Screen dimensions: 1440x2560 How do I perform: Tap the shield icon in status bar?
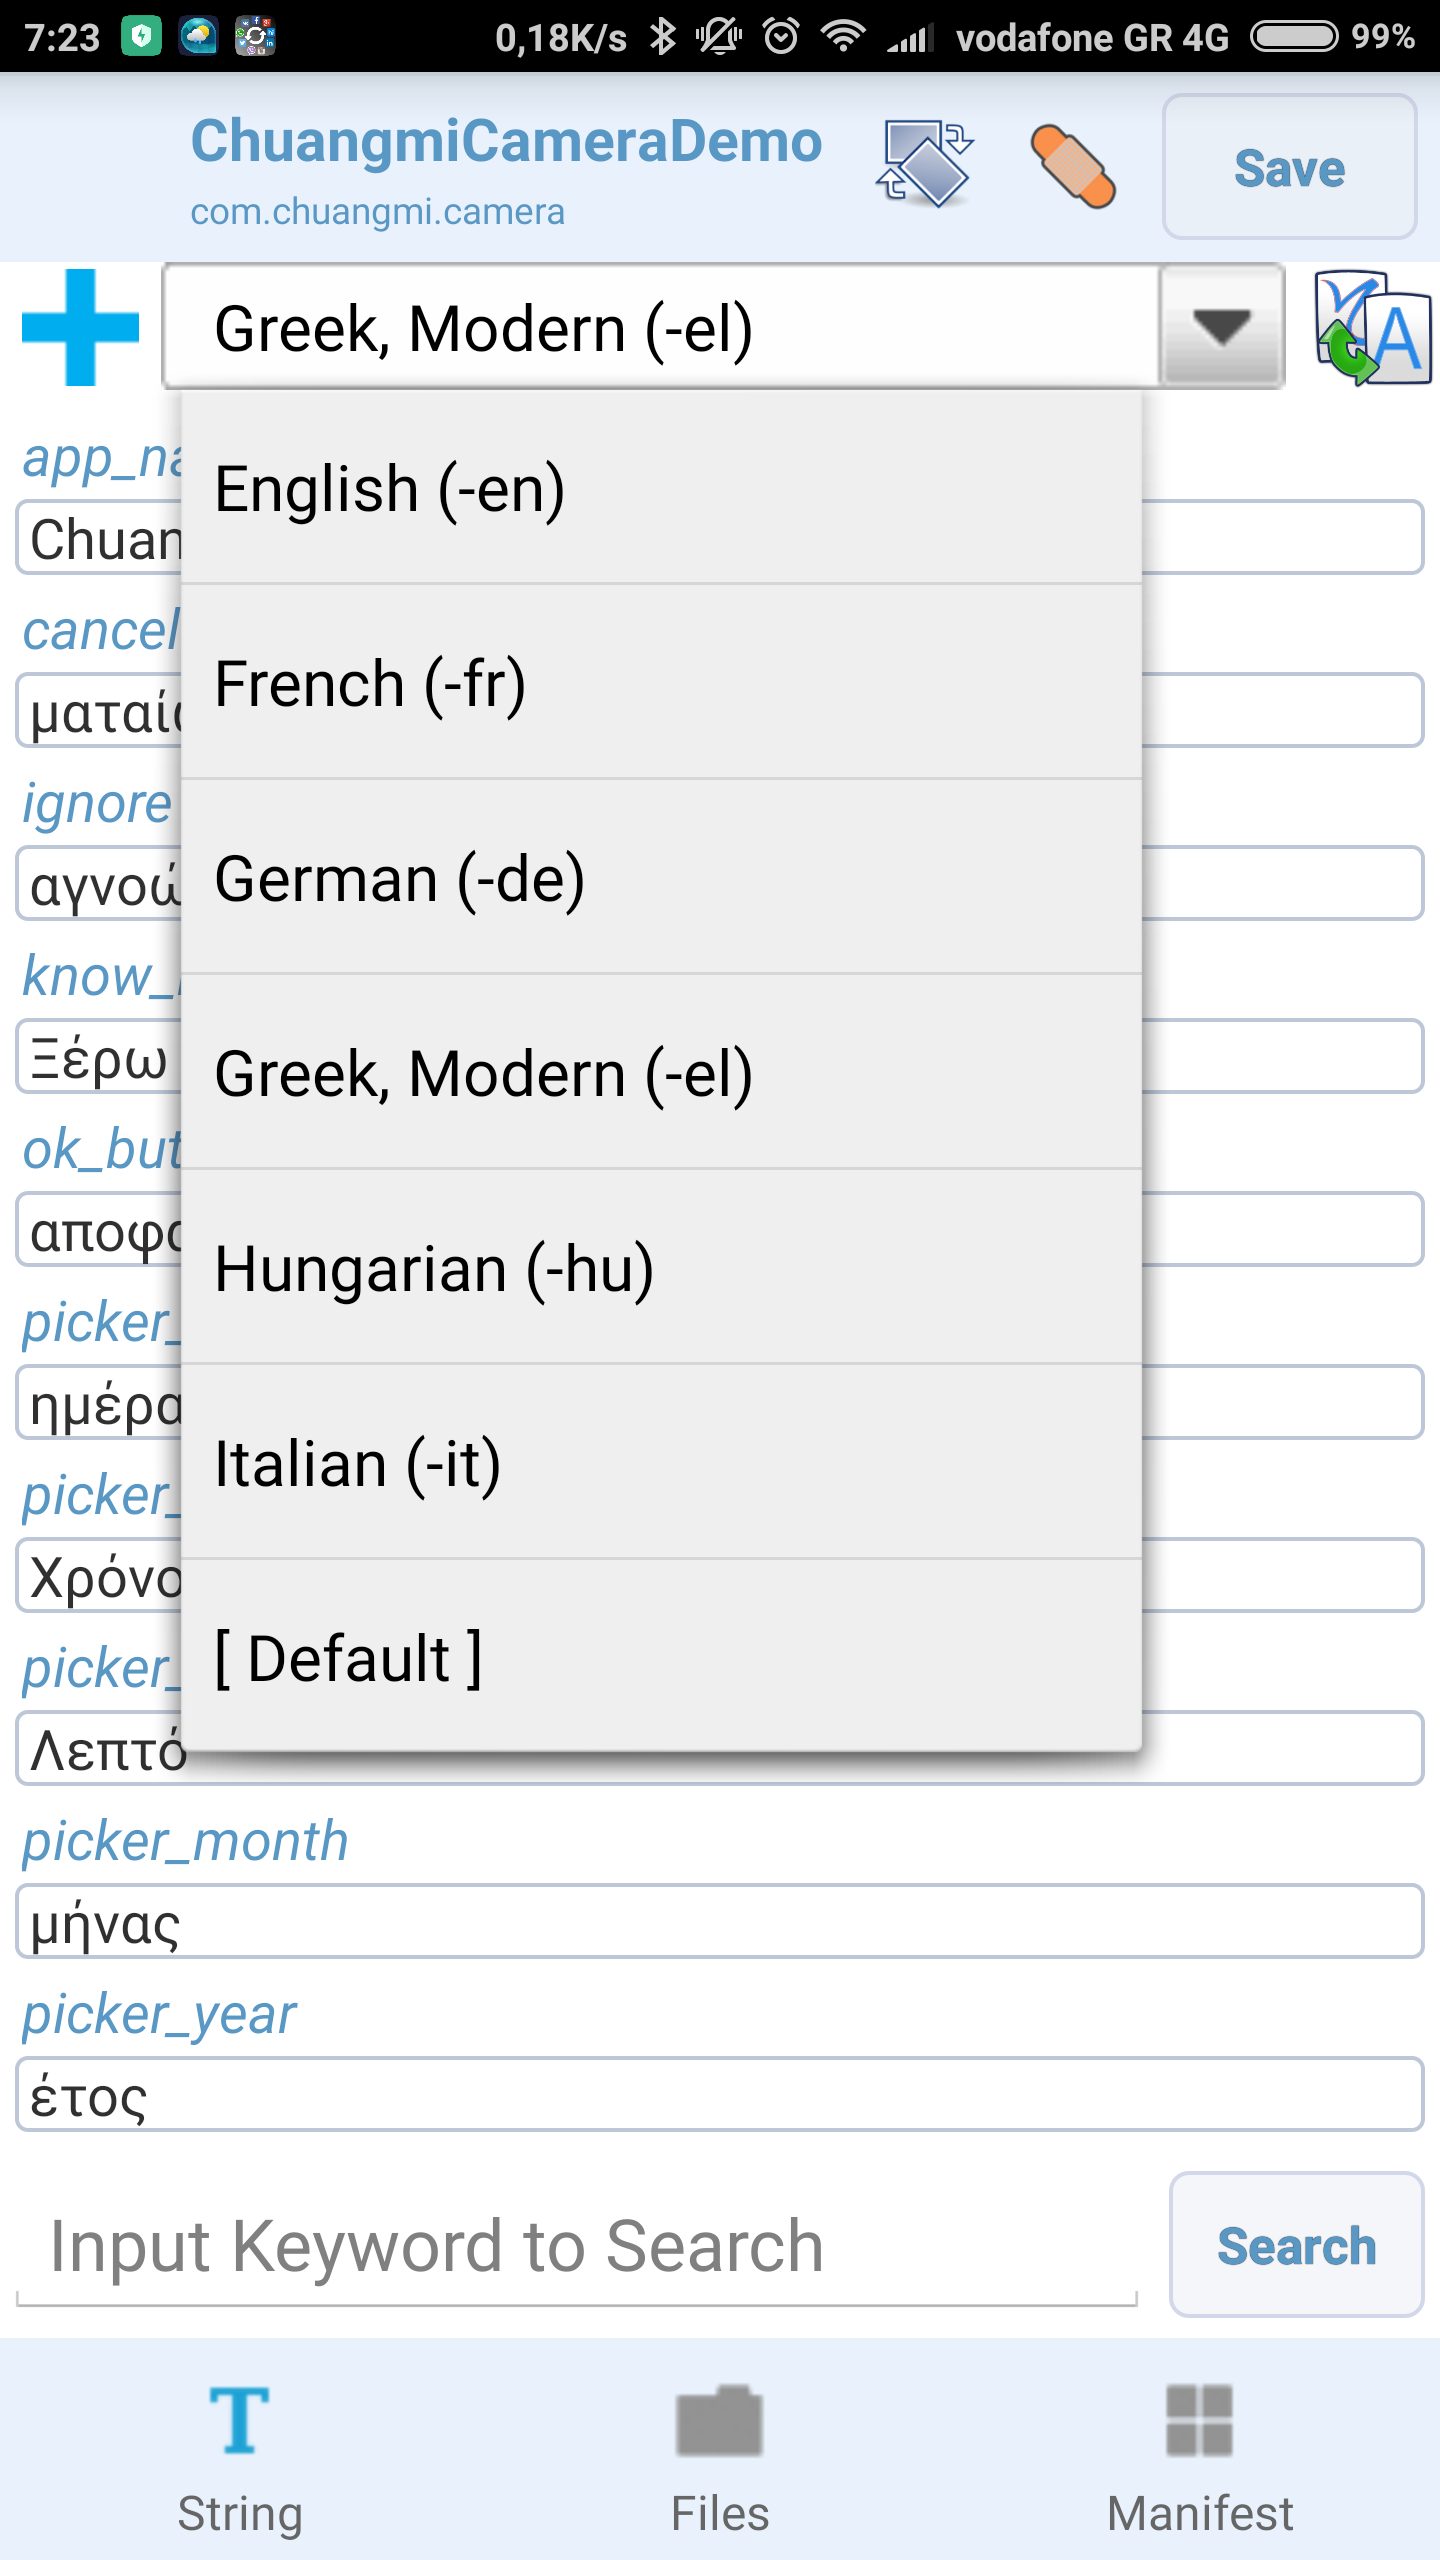click(x=141, y=37)
